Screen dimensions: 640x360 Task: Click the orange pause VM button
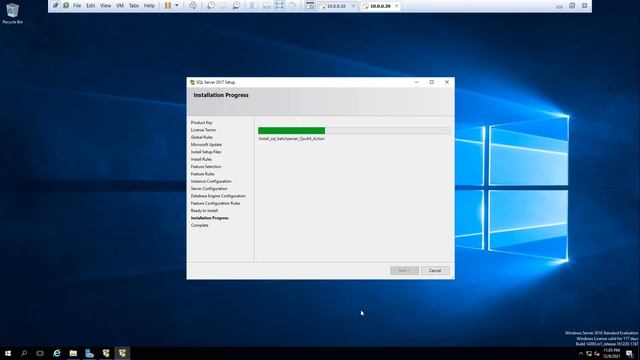(168, 6)
